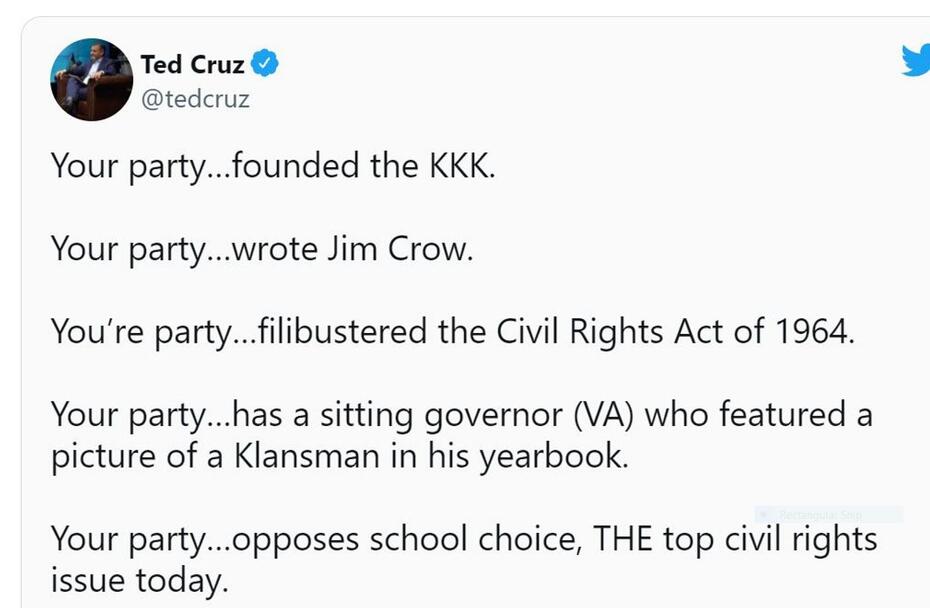The height and width of the screenshot is (608, 930).
Task: Click the "issue today" text
Action: coord(139,581)
